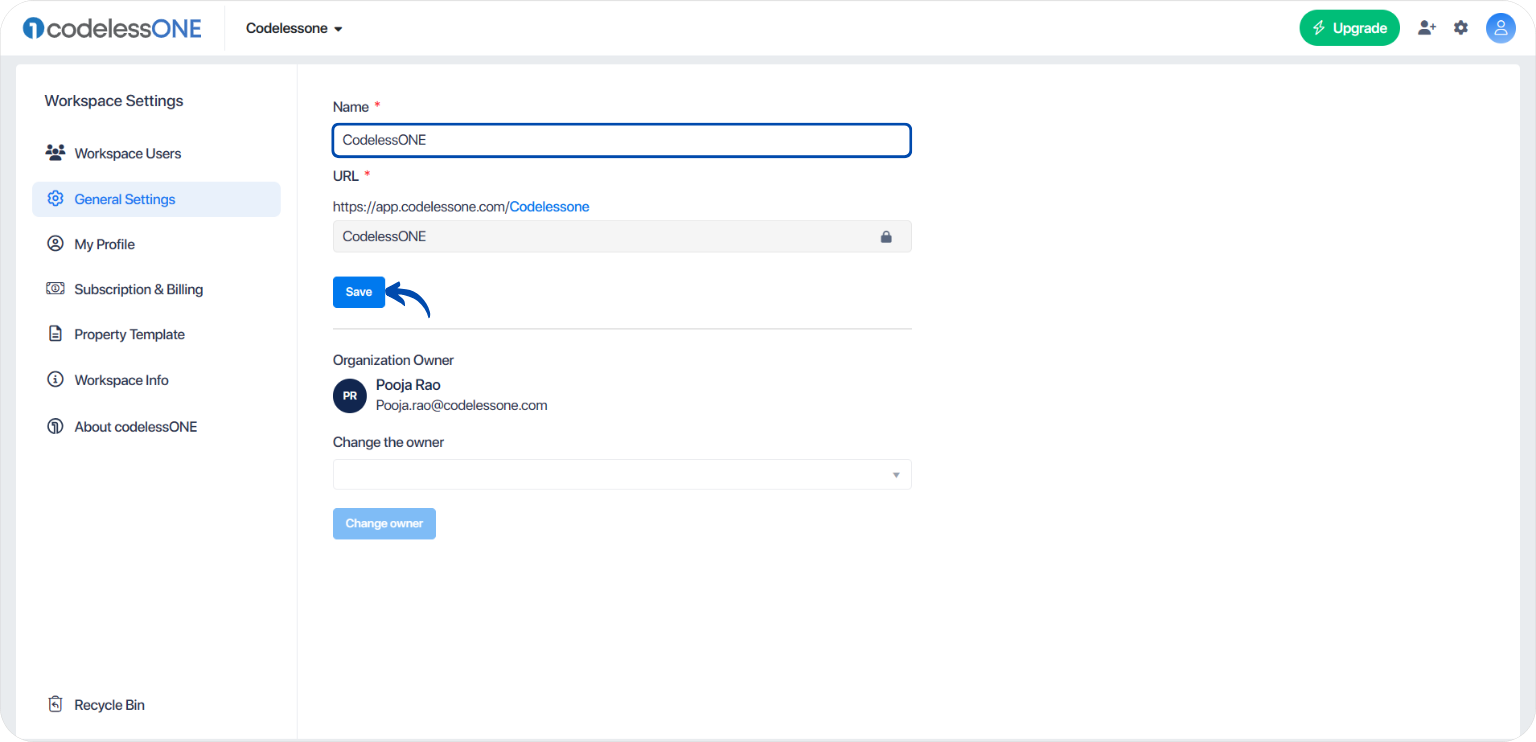Click the Workspace Settings heading
This screenshot has width=1536, height=742.
coord(114,101)
